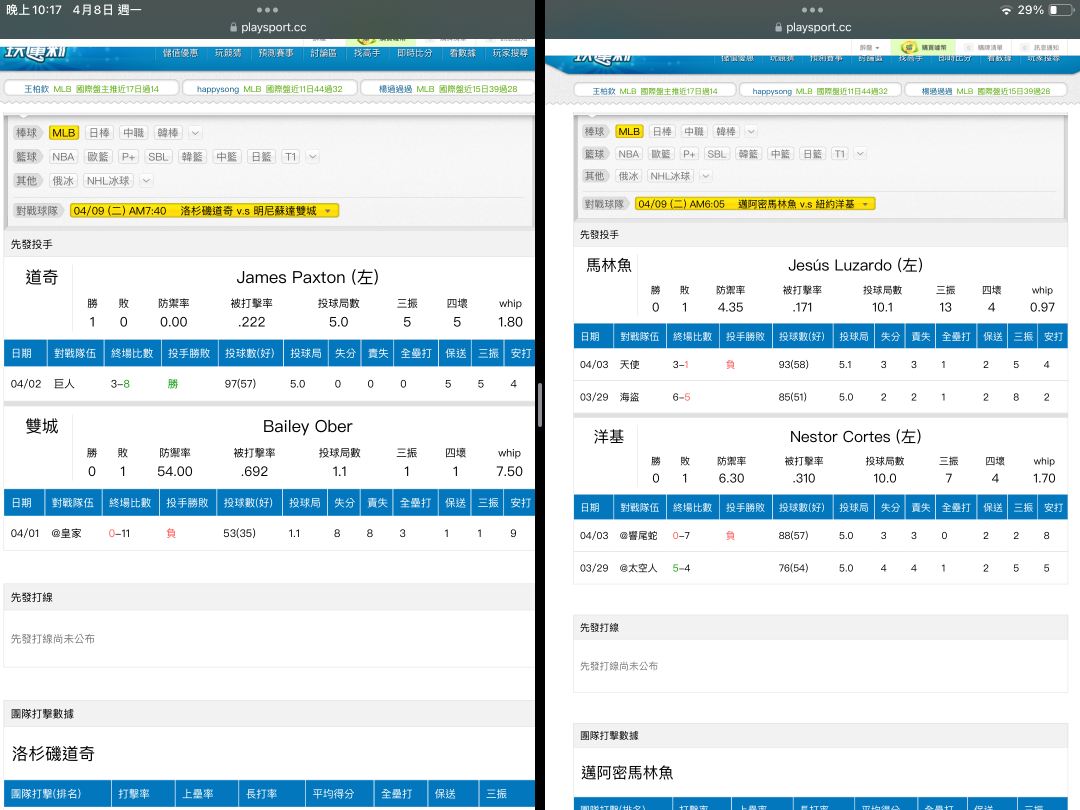Expand other leagues chevron in left window
This screenshot has height=810, width=1080.
coord(146,181)
